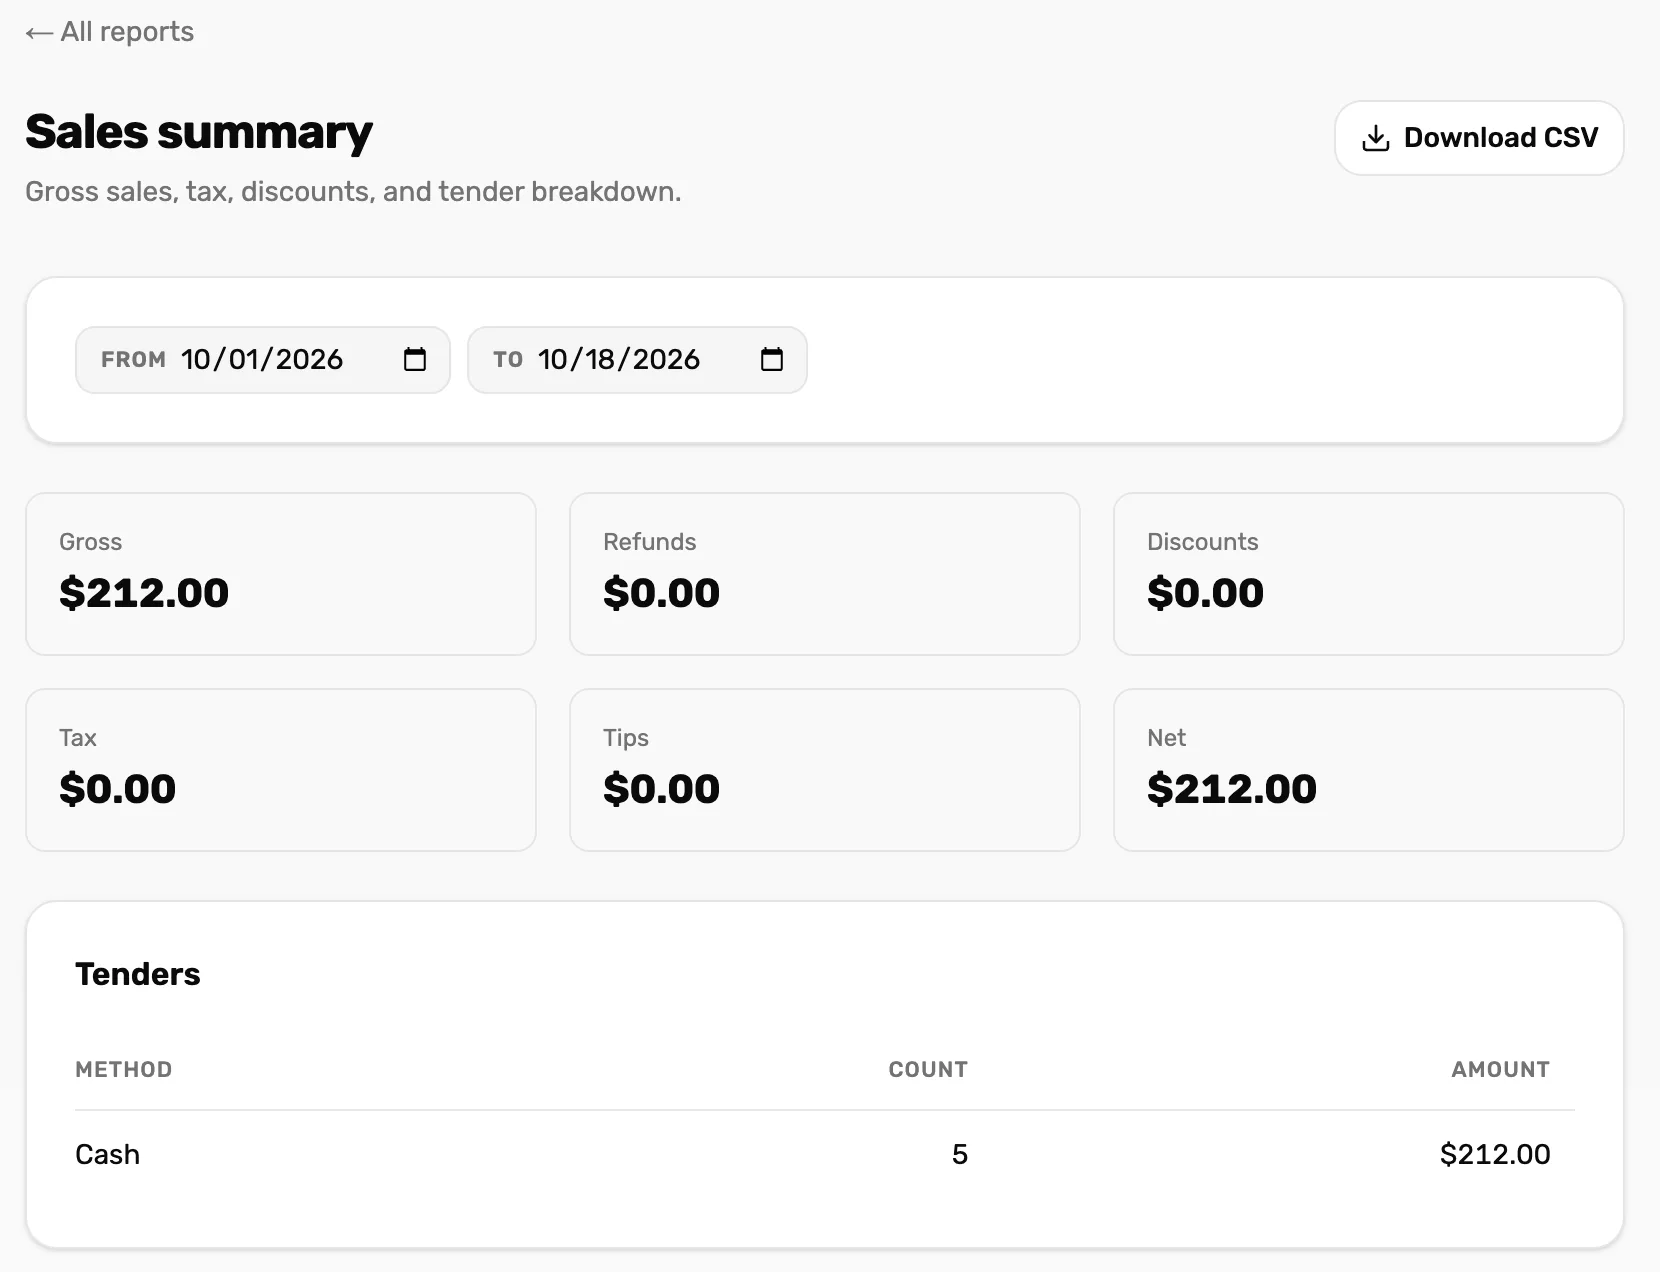Open the FROM date calendar picker icon
The width and height of the screenshot is (1660, 1272).
point(415,360)
